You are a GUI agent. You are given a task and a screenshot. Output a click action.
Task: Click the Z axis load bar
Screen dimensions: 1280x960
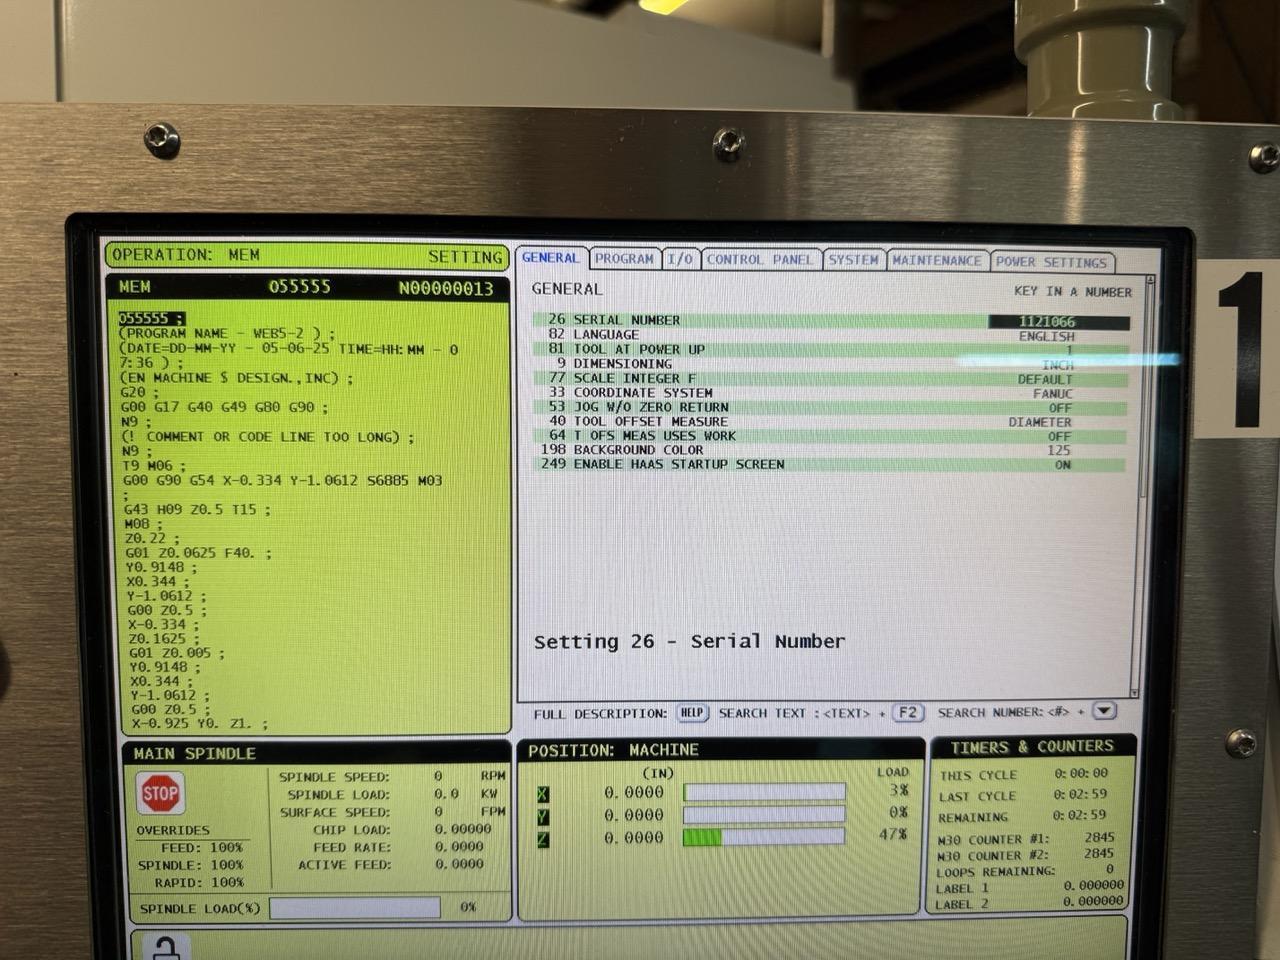(764, 837)
